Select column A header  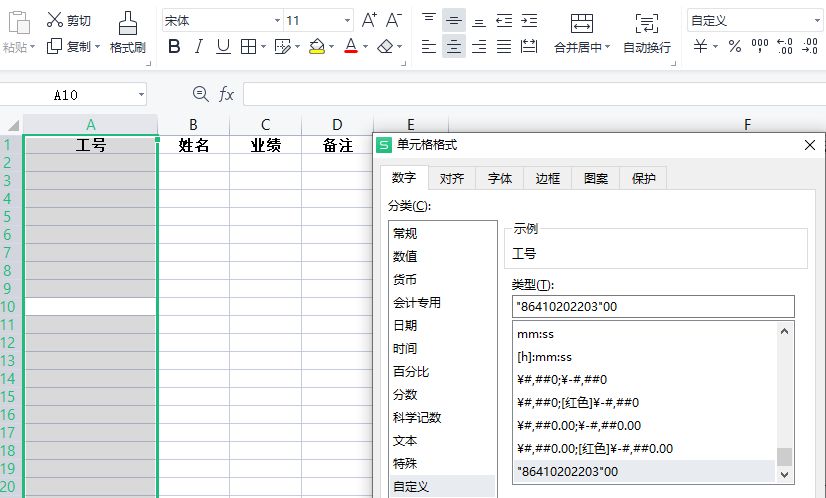click(x=91, y=125)
